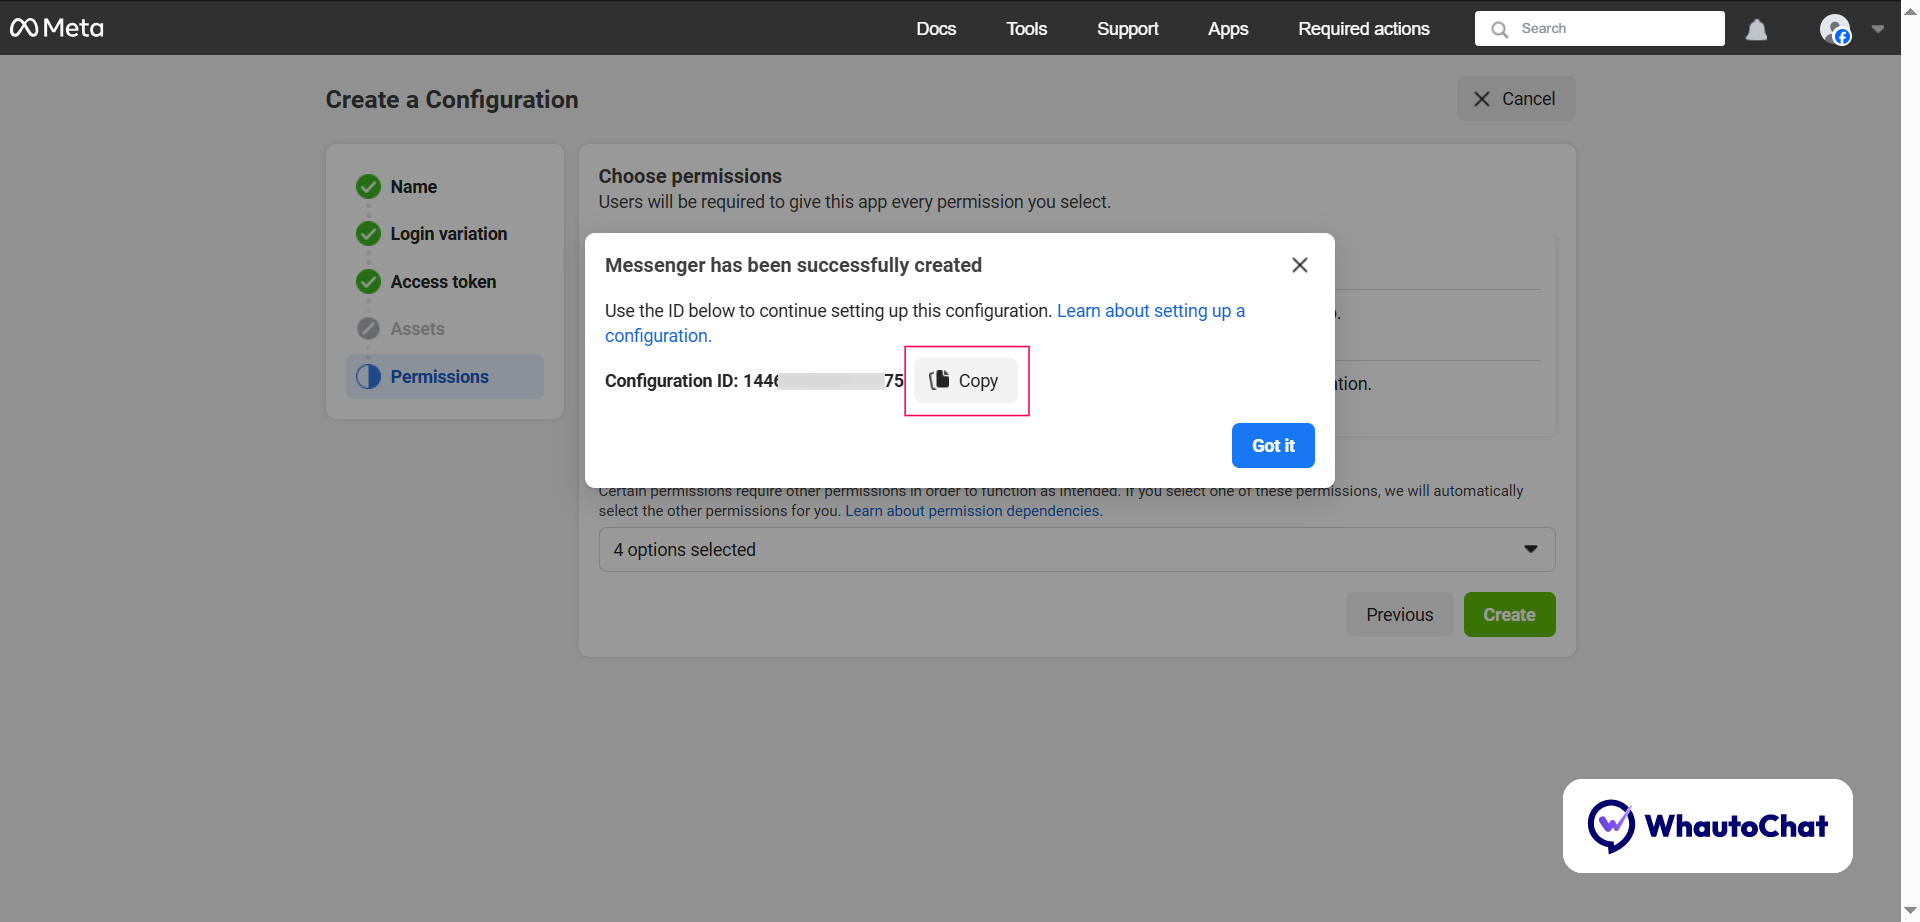Click the Name step checkmark
This screenshot has height=922, width=1920.
[x=368, y=186]
